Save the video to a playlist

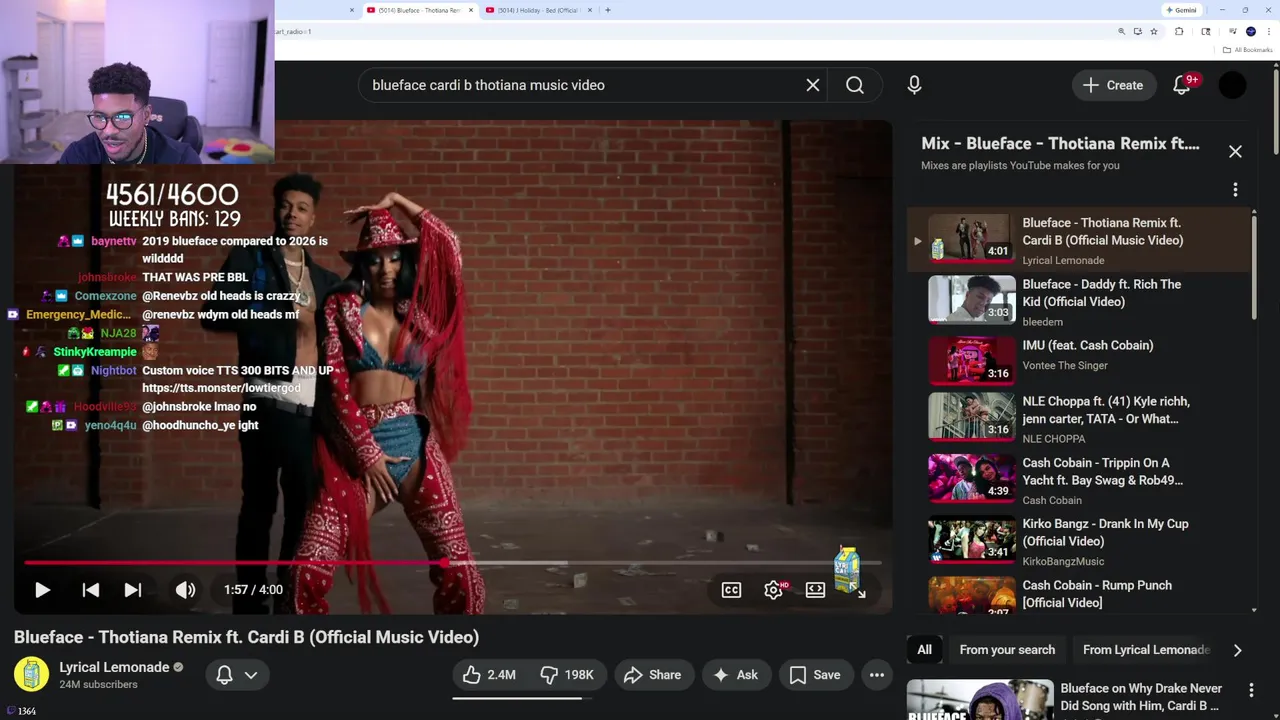(x=815, y=675)
